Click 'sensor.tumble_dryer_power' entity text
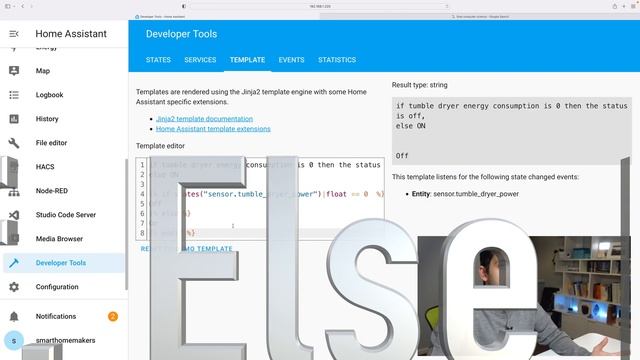Image resolution: width=640 pixels, height=360 pixels. [x=476, y=194]
